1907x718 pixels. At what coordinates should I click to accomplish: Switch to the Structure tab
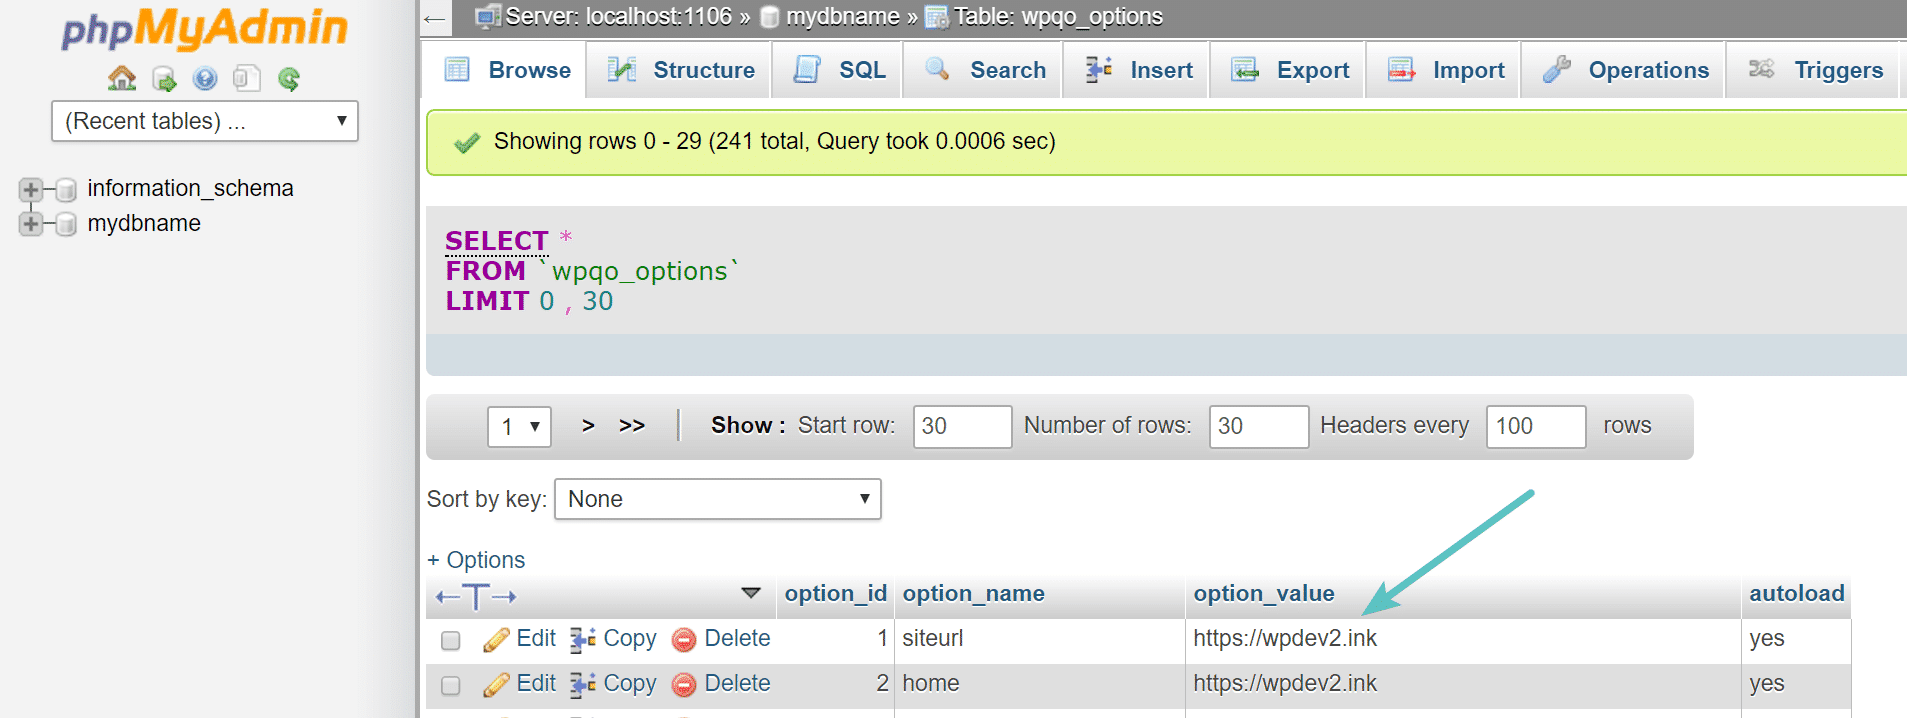click(x=703, y=70)
